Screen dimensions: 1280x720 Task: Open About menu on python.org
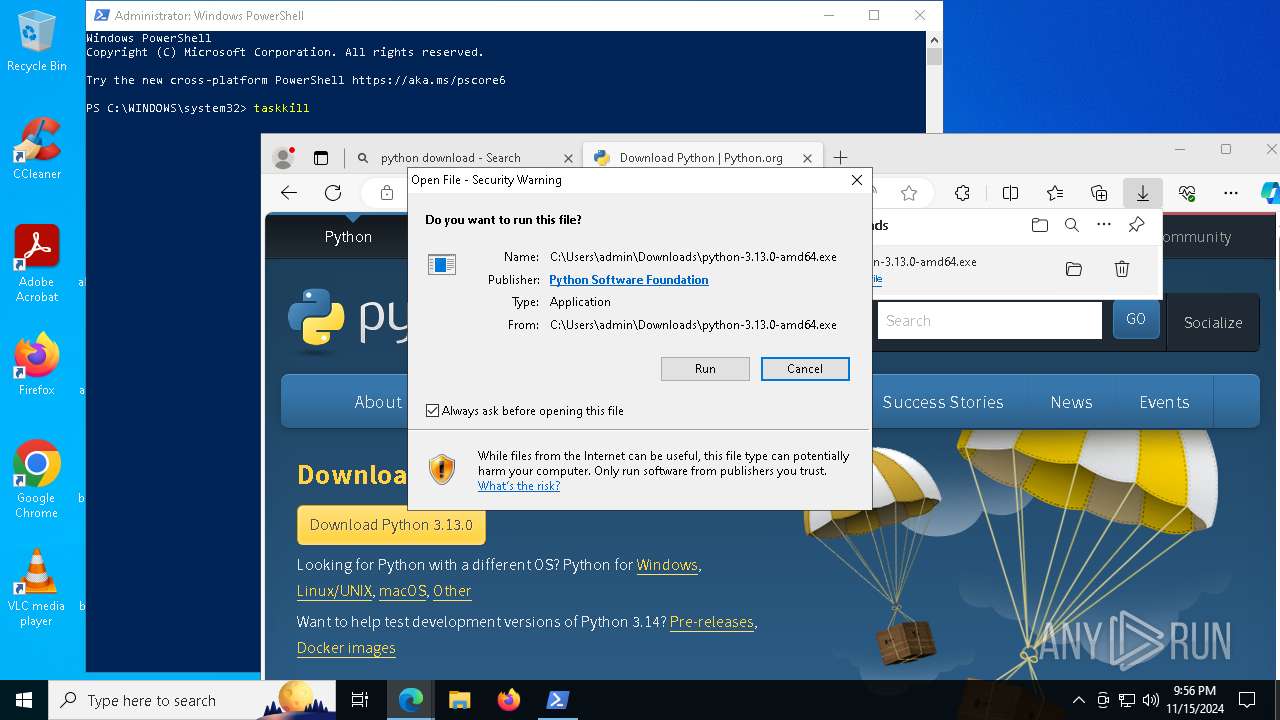pyautogui.click(x=378, y=402)
